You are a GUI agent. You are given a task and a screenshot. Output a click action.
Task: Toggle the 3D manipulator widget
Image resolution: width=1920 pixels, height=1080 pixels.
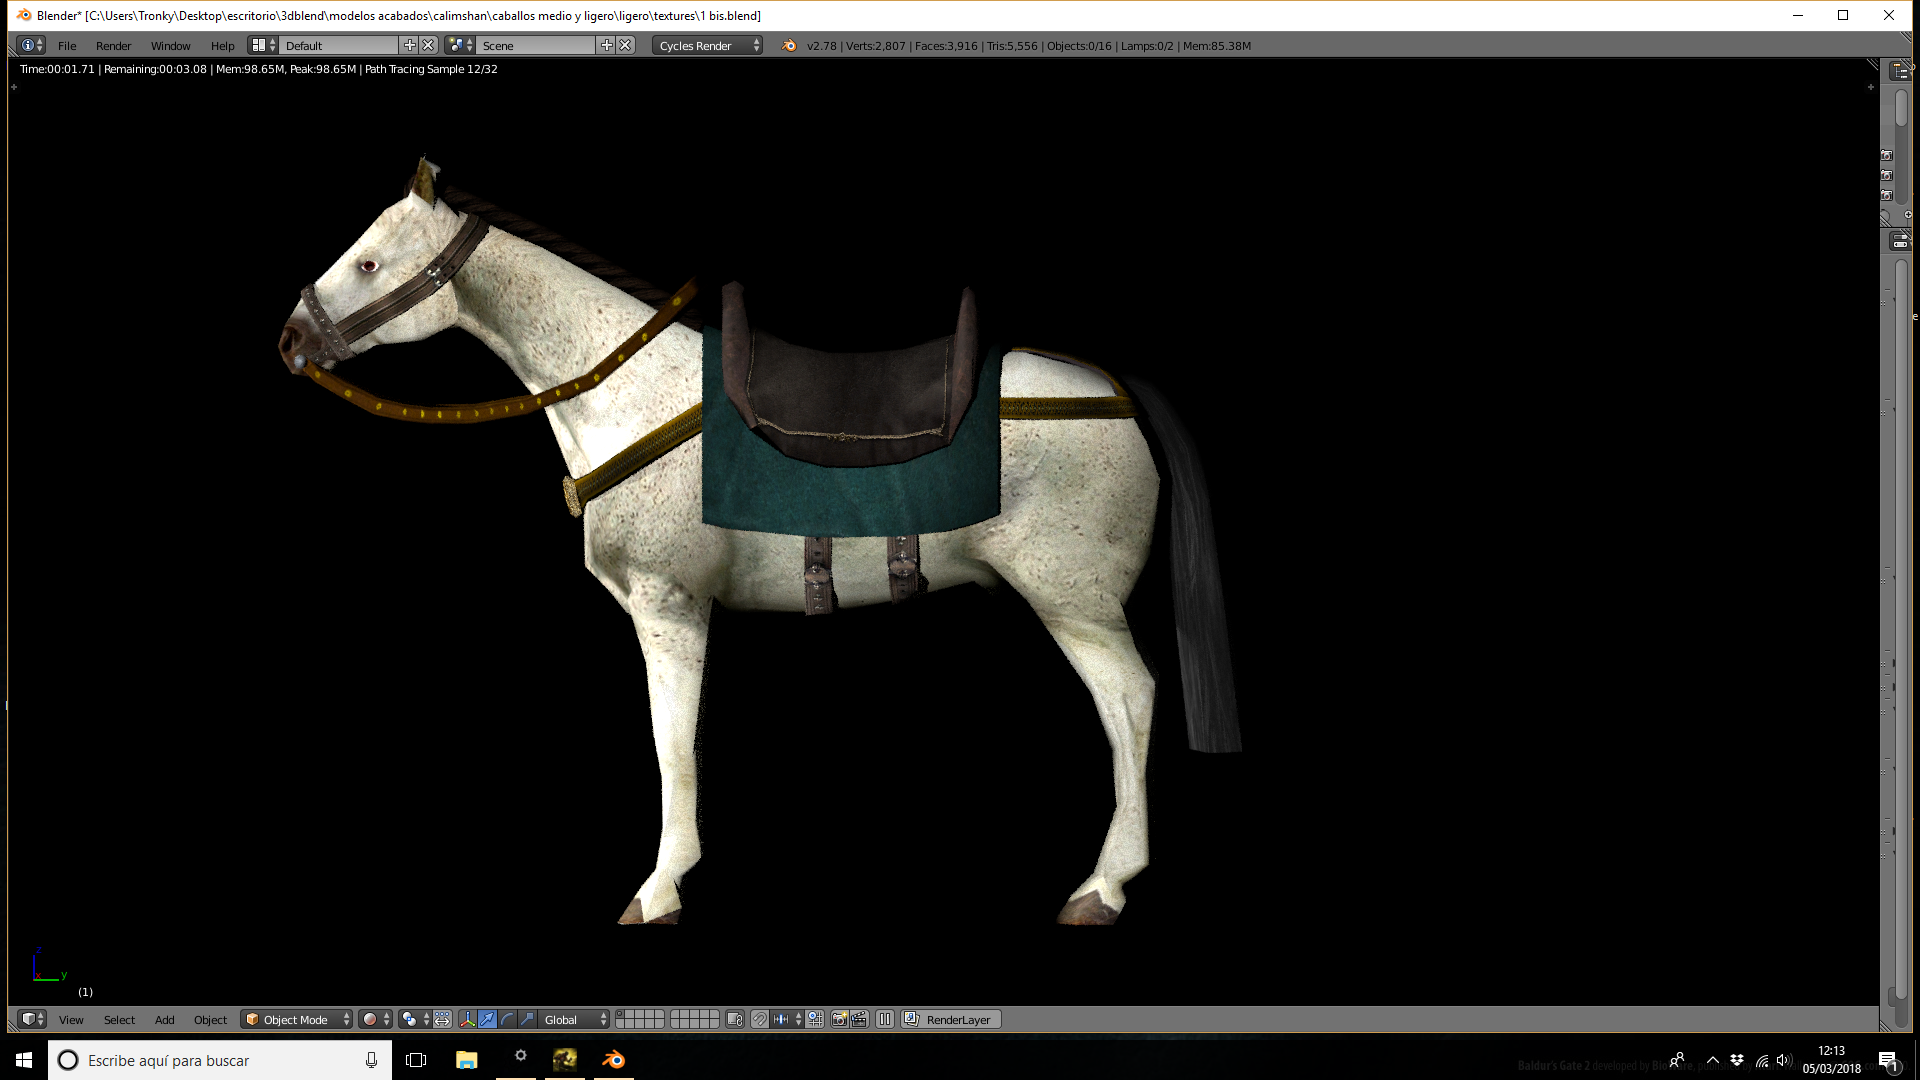467,1019
